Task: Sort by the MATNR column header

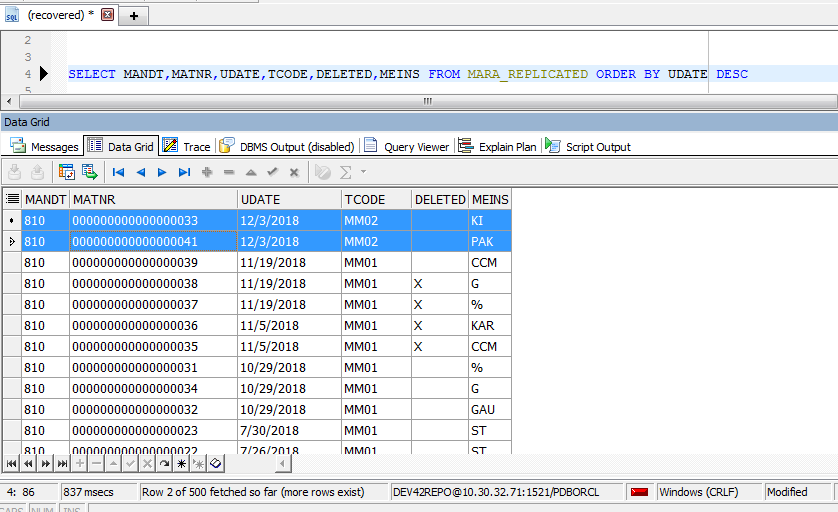Action: (x=153, y=199)
